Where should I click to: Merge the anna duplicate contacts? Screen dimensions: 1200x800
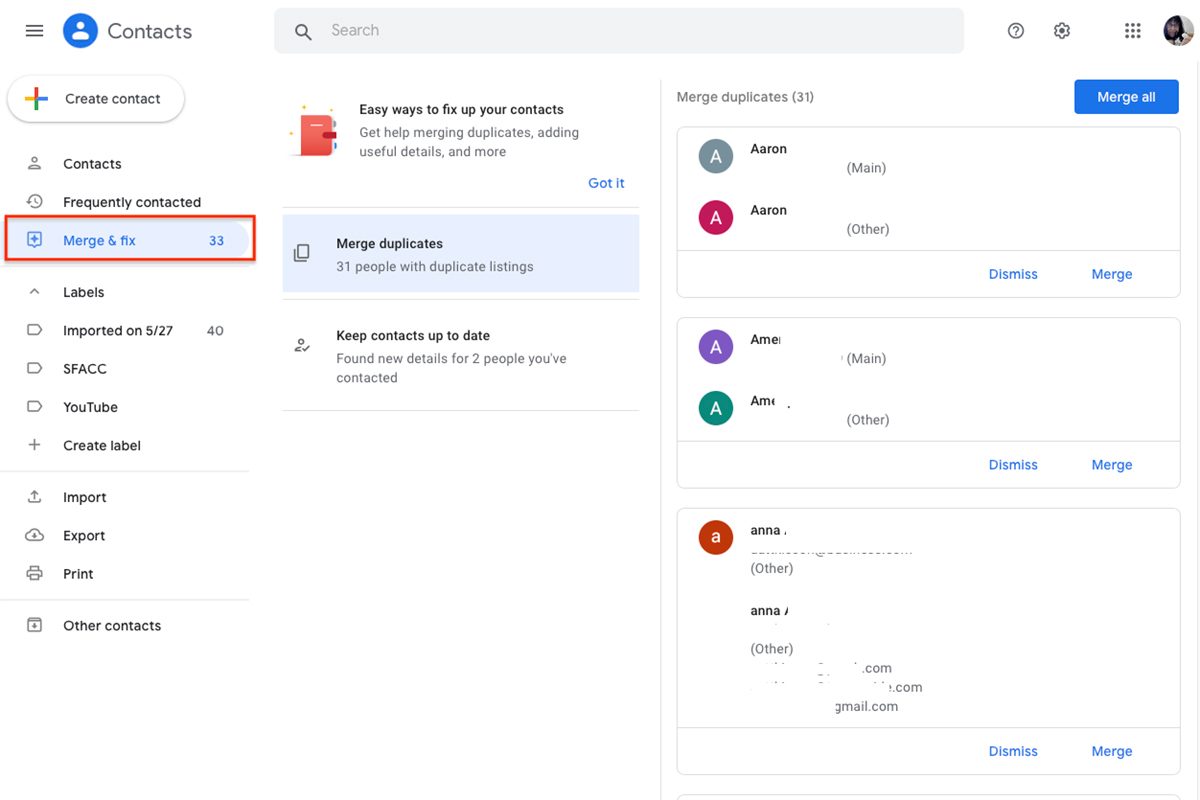pyautogui.click(x=1112, y=751)
